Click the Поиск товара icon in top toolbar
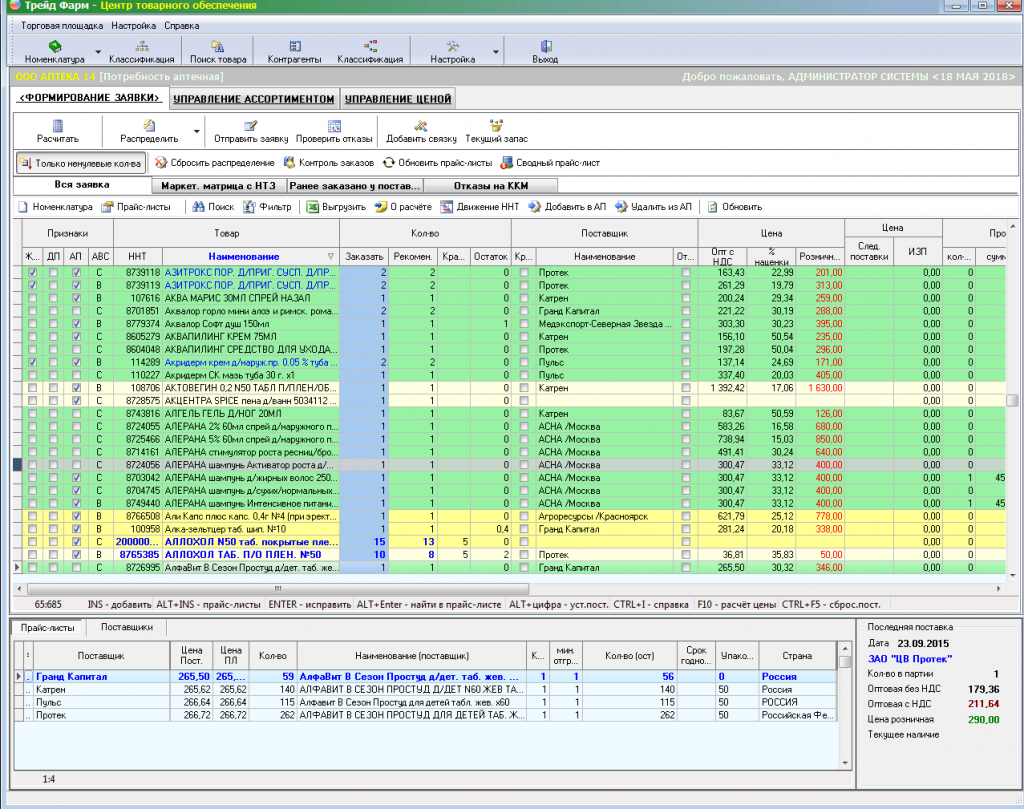 (x=218, y=46)
